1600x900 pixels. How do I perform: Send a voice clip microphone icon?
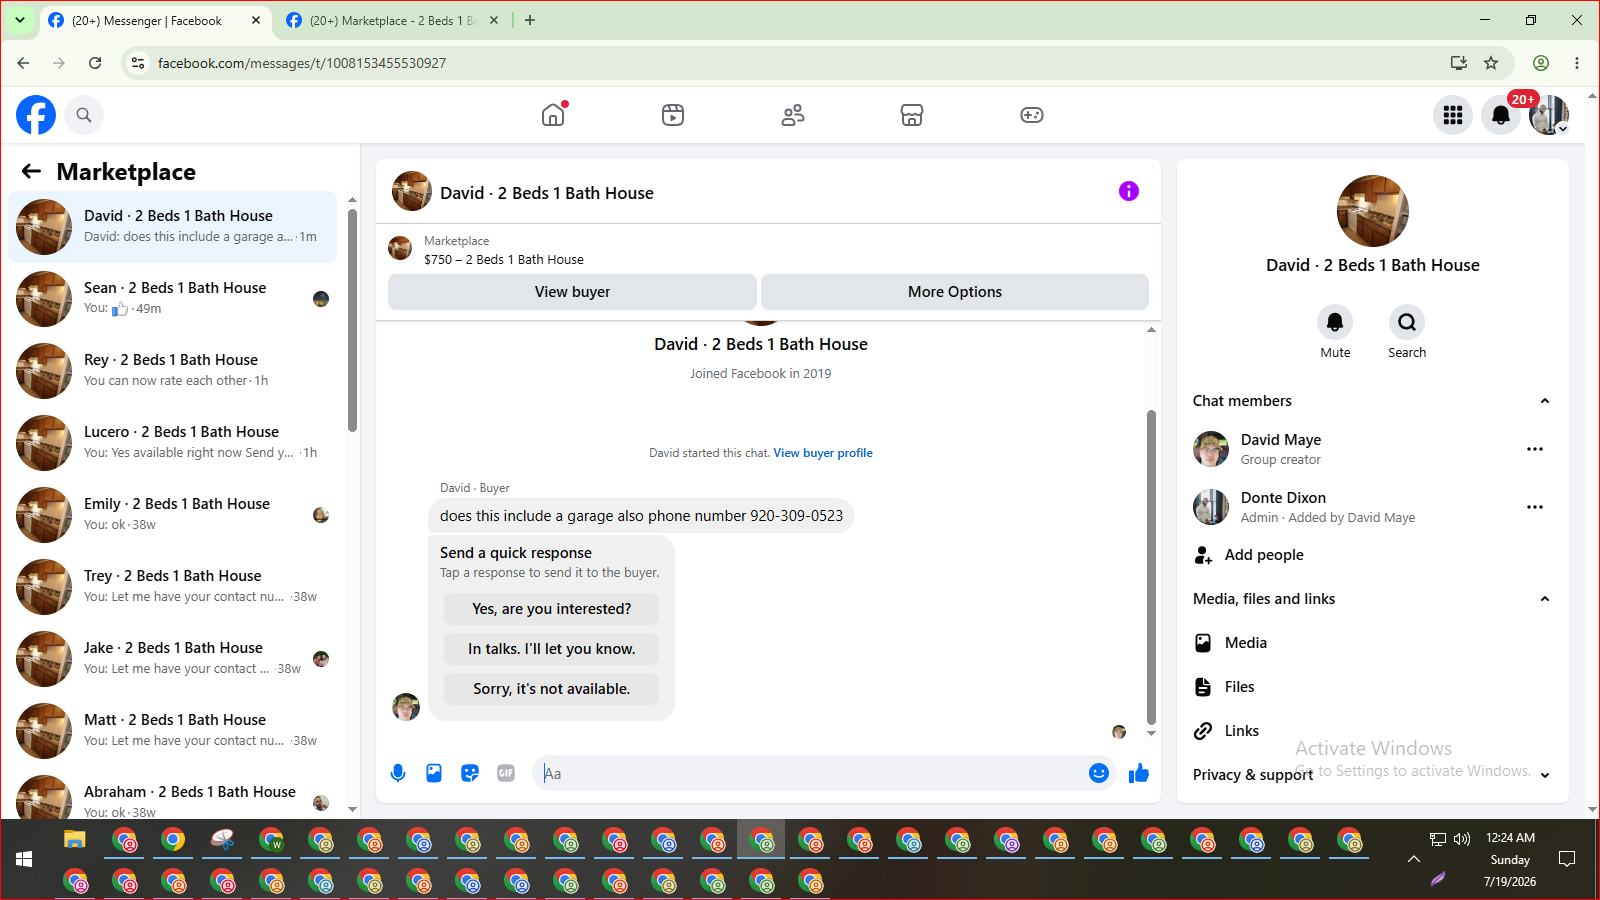[x=398, y=773]
